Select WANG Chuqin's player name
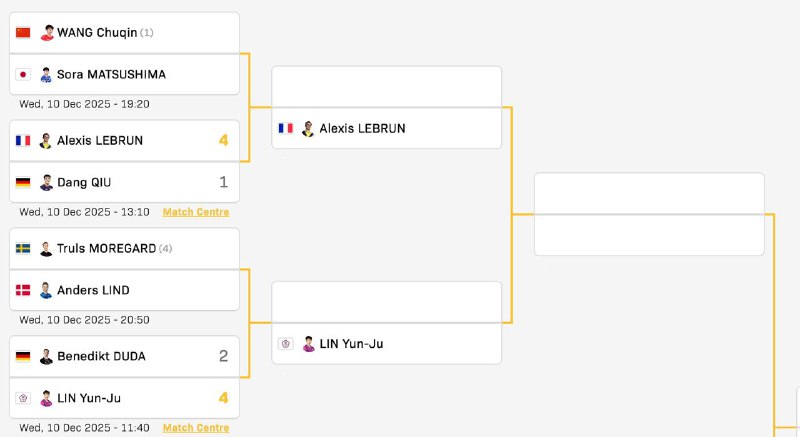Screen dimensions: 800x437 96,33
